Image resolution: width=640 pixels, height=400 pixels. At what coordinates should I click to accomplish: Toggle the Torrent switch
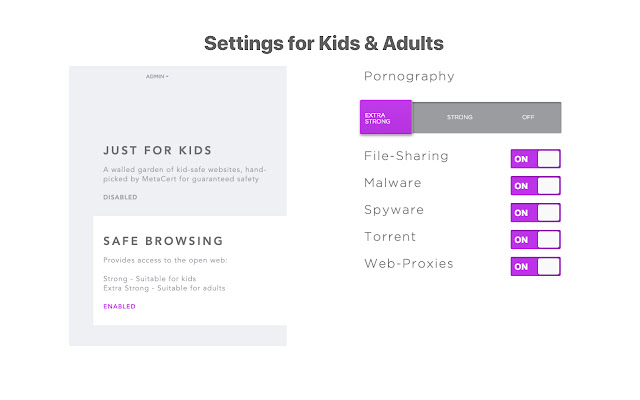coord(535,239)
